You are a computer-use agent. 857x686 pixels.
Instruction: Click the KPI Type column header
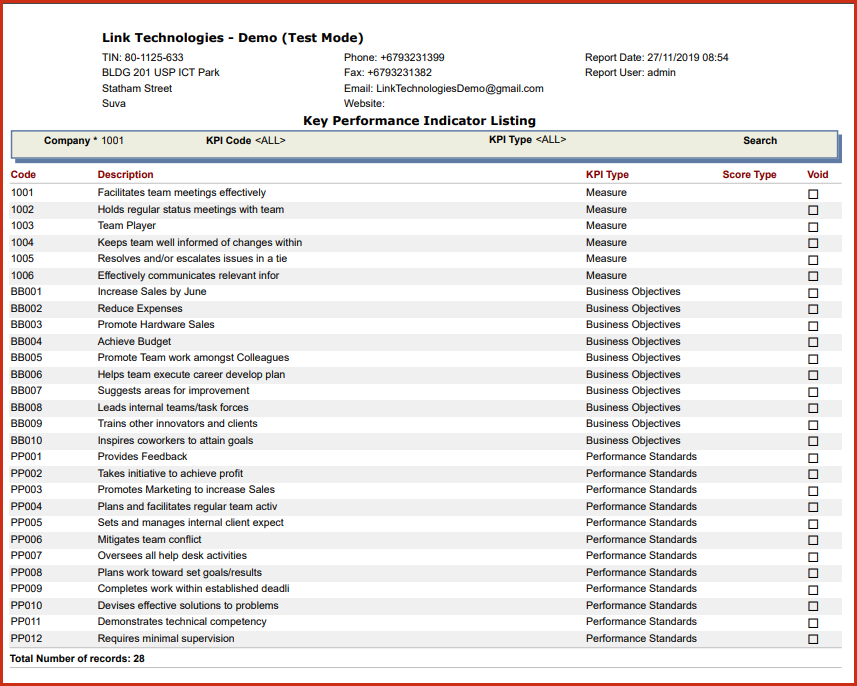tap(607, 174)
